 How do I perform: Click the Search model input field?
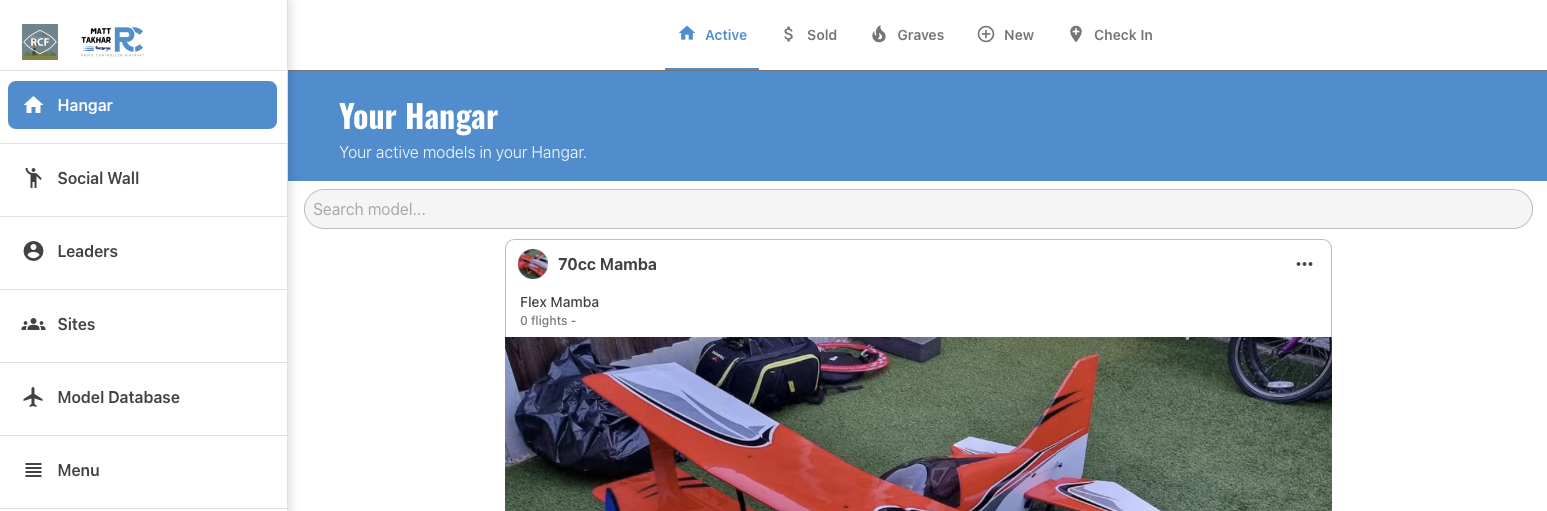point(918,209)
